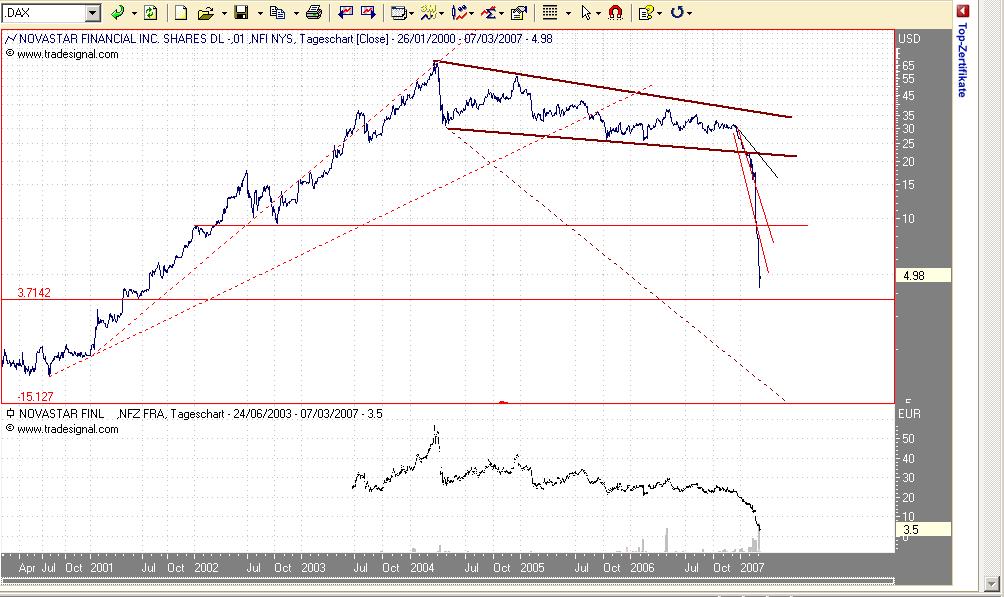Click the blue undo rotate arrow icon

pos(677,12)
